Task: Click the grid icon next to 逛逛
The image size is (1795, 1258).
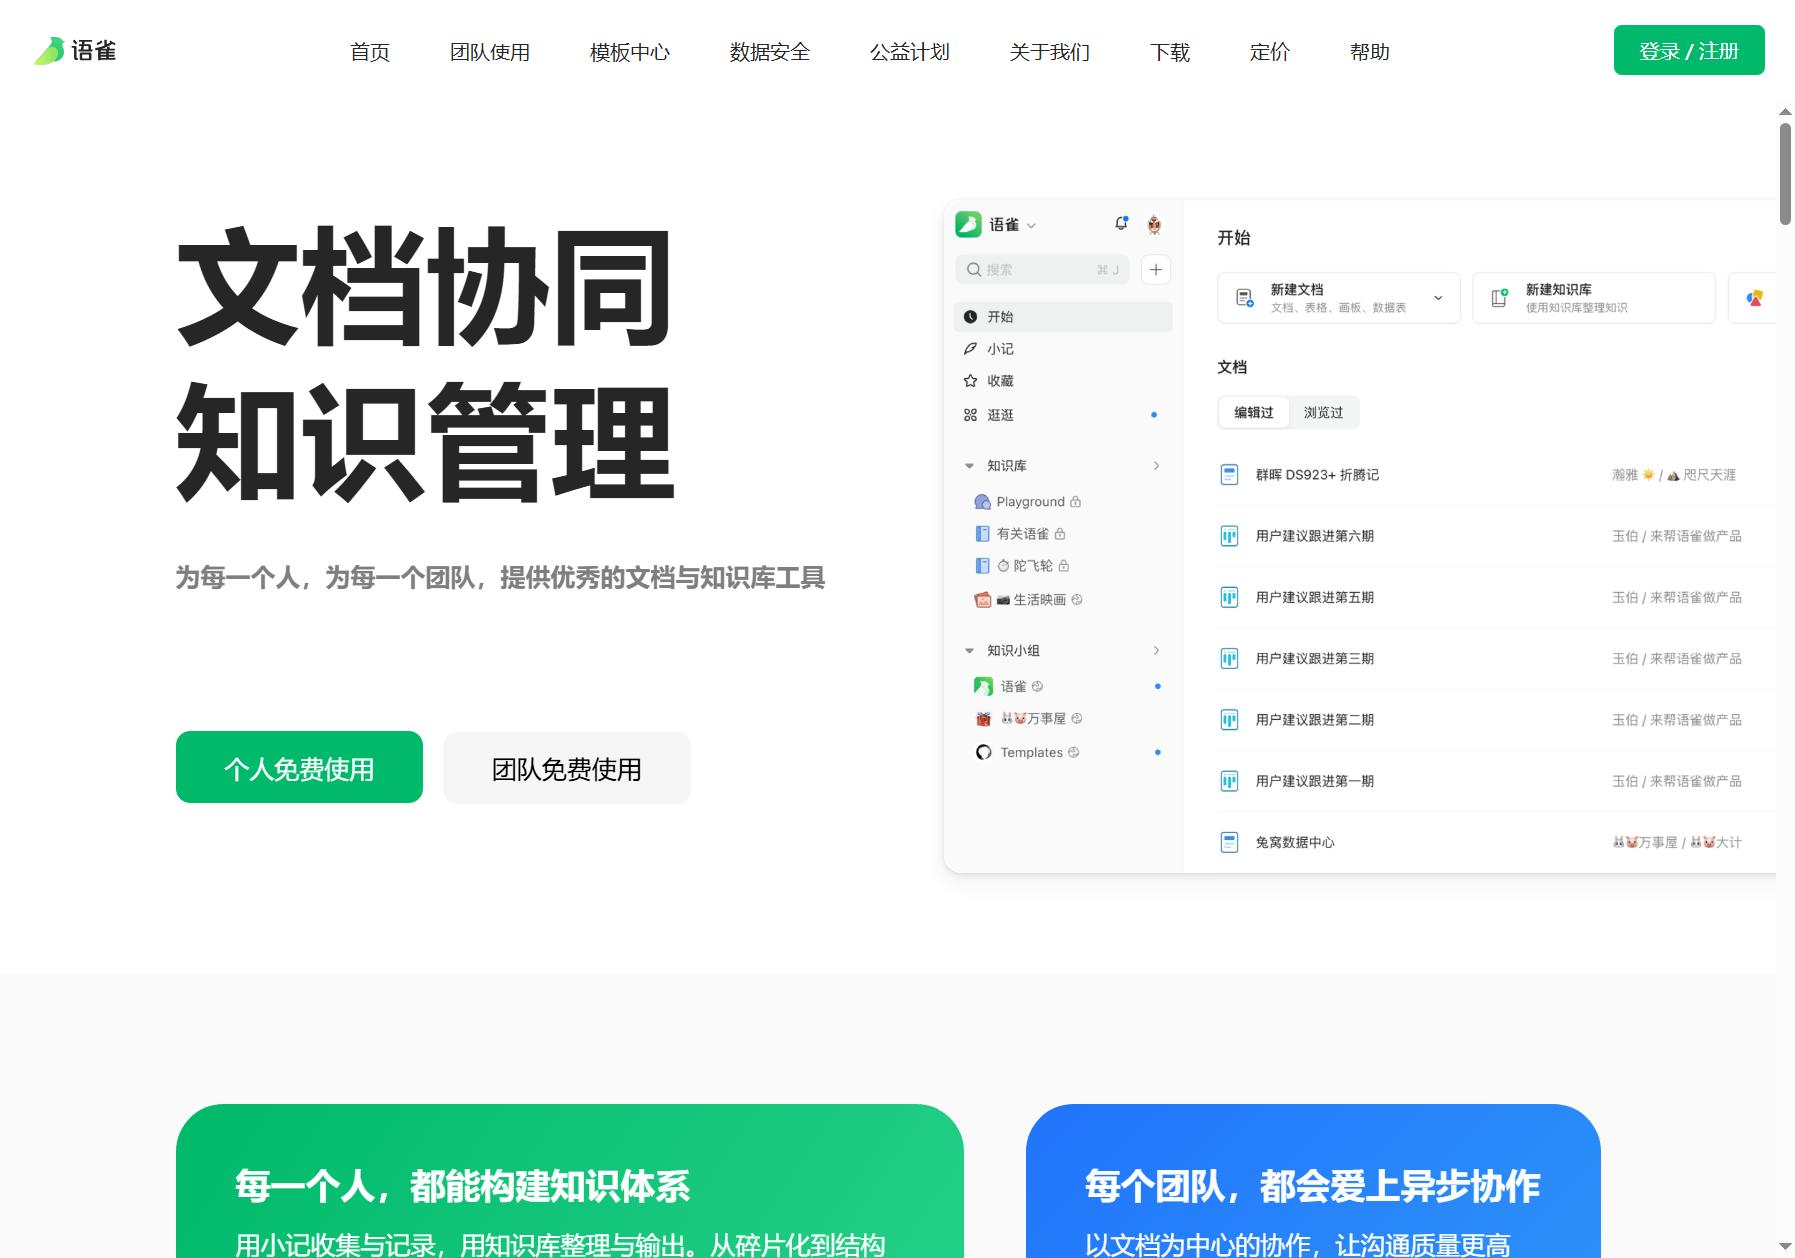Action: coord(970,415)
